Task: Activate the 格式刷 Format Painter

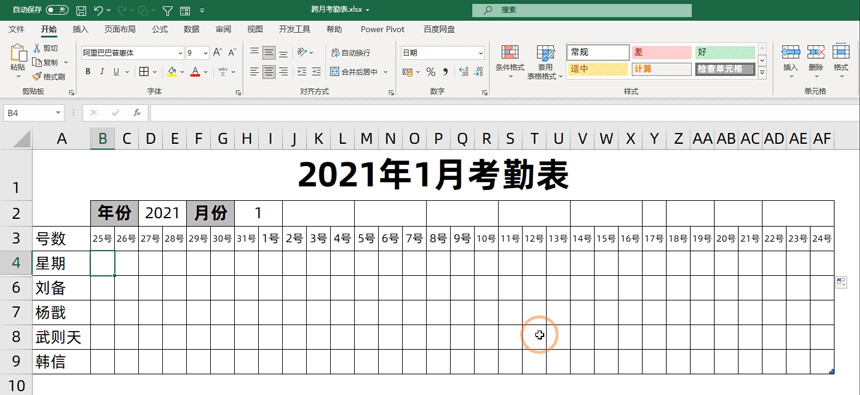Action: (49, 77)
